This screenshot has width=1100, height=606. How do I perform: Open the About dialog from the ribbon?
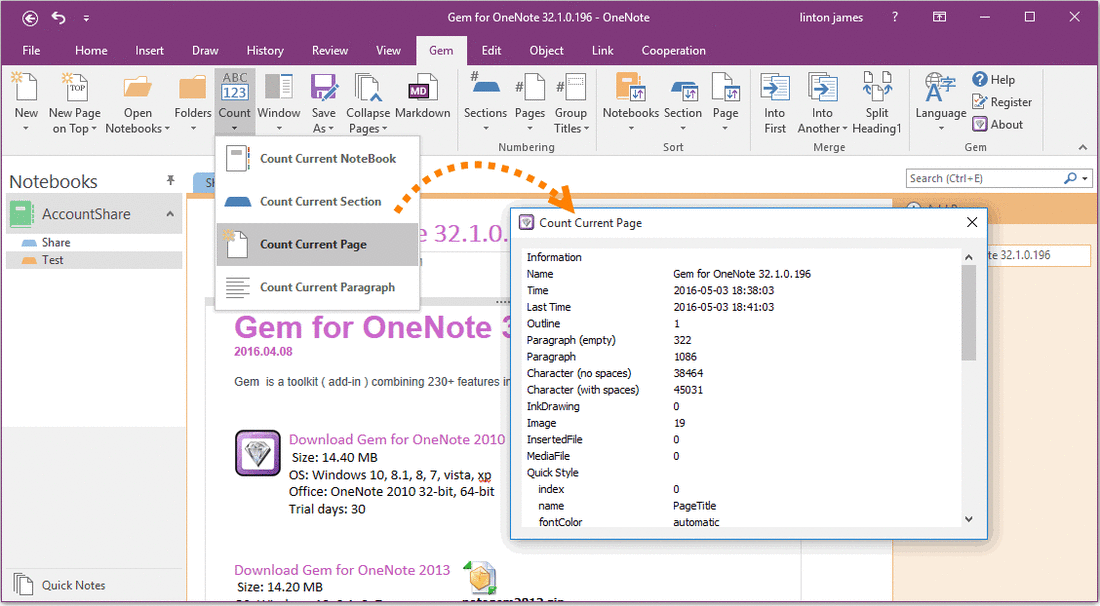coord(997,124)
